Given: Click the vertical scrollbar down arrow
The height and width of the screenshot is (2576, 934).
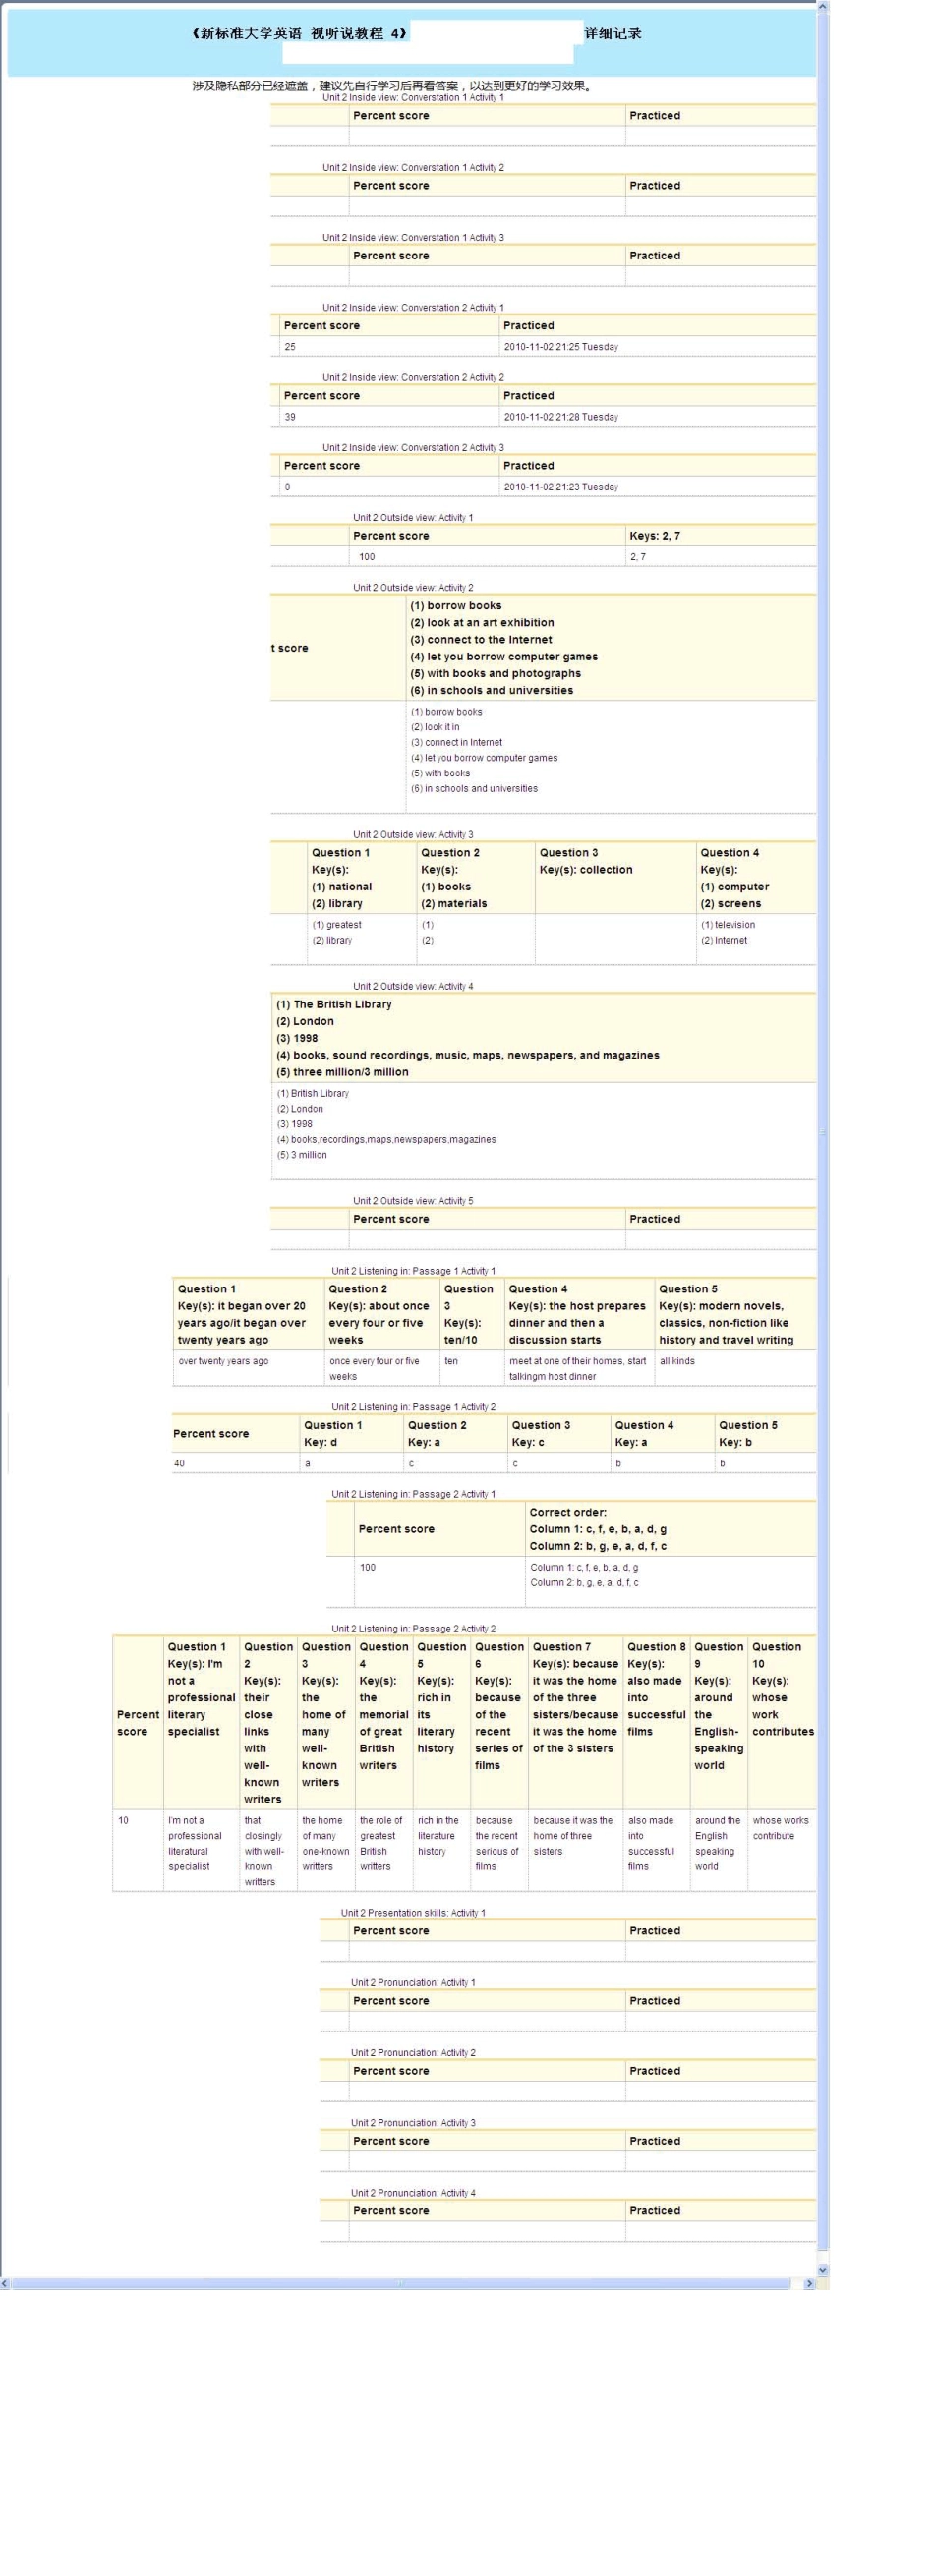Looking at the screenshot, I should pos(823,2270).
